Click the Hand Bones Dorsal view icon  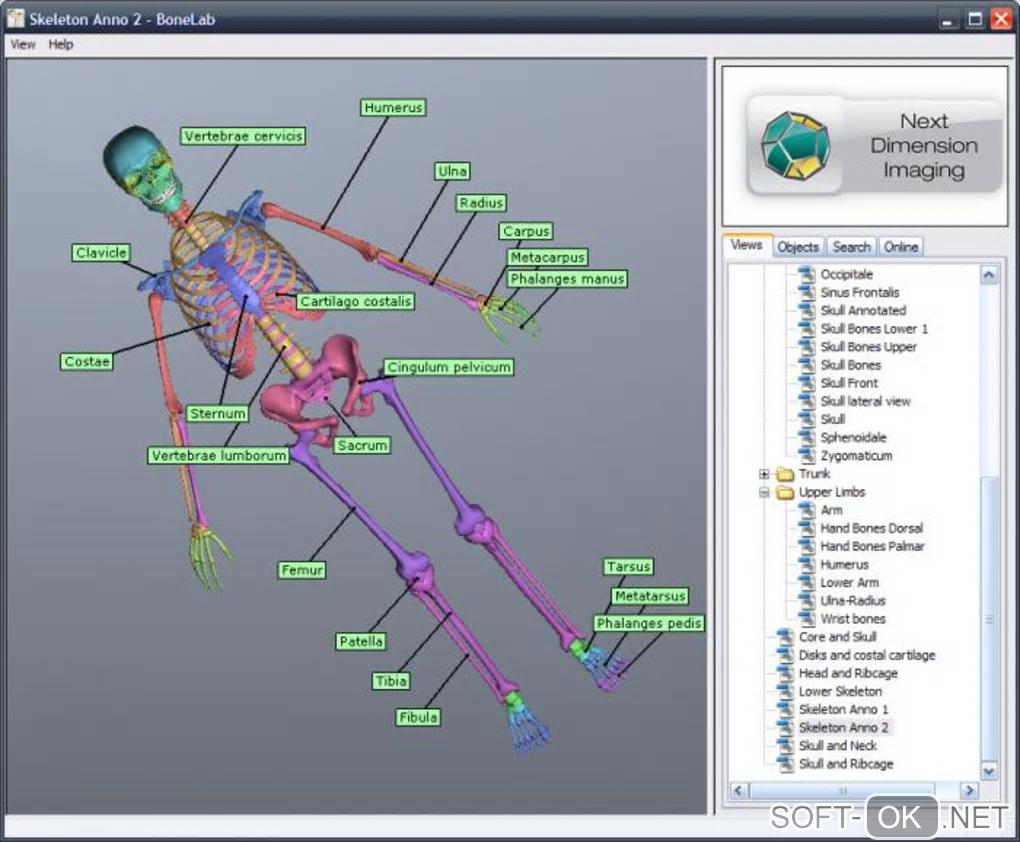(x=807, y=528)
